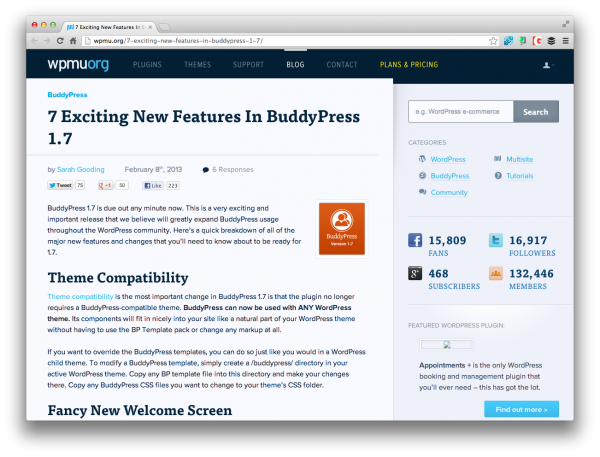
Task: Click the browser back arrow
Action: click(x=34, y=41)
